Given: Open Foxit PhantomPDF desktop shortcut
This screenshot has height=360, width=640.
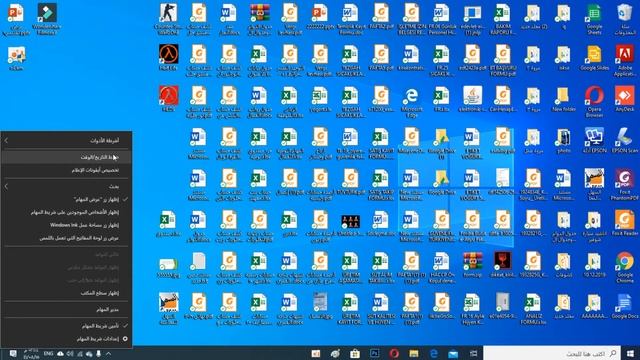Looking at the screenshot, I should click(x=624, y=184).
